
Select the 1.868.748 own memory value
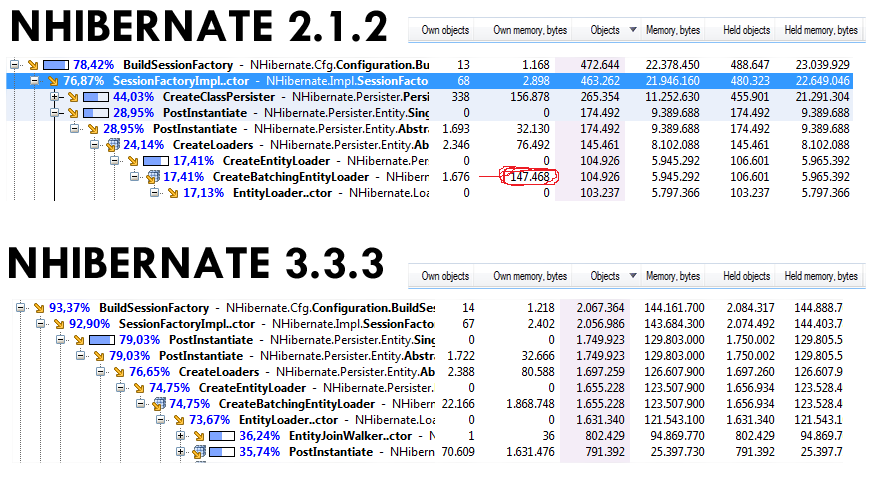(530, 404)
